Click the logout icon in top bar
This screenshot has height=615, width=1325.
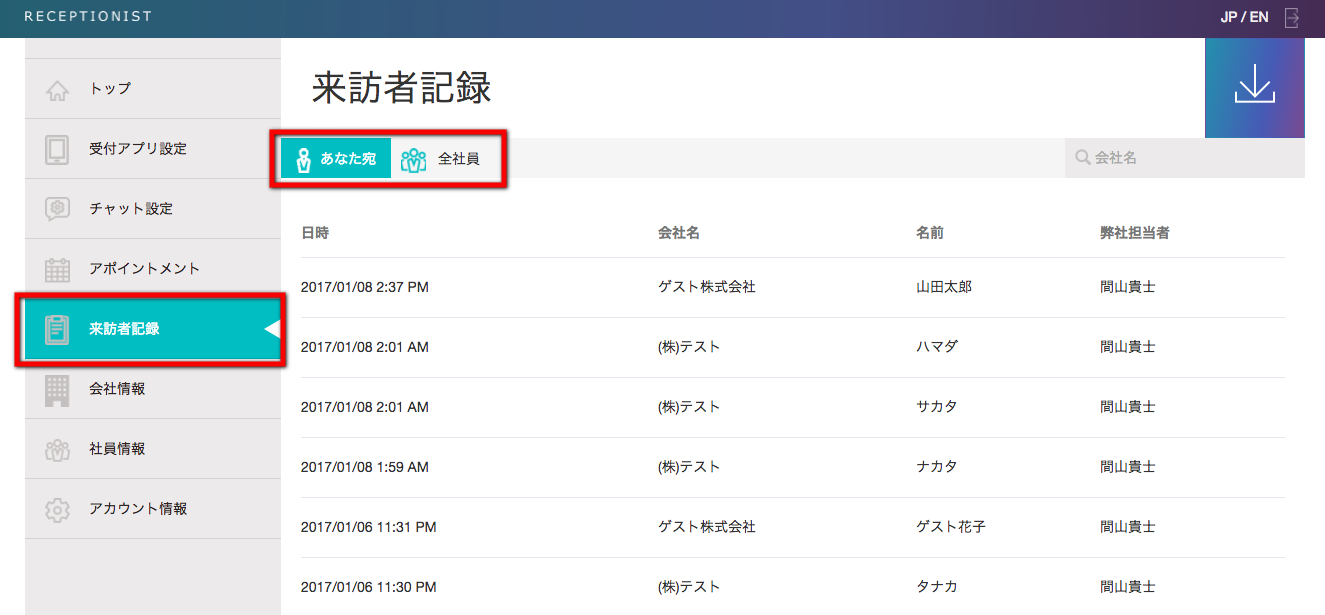(1292, 18)
